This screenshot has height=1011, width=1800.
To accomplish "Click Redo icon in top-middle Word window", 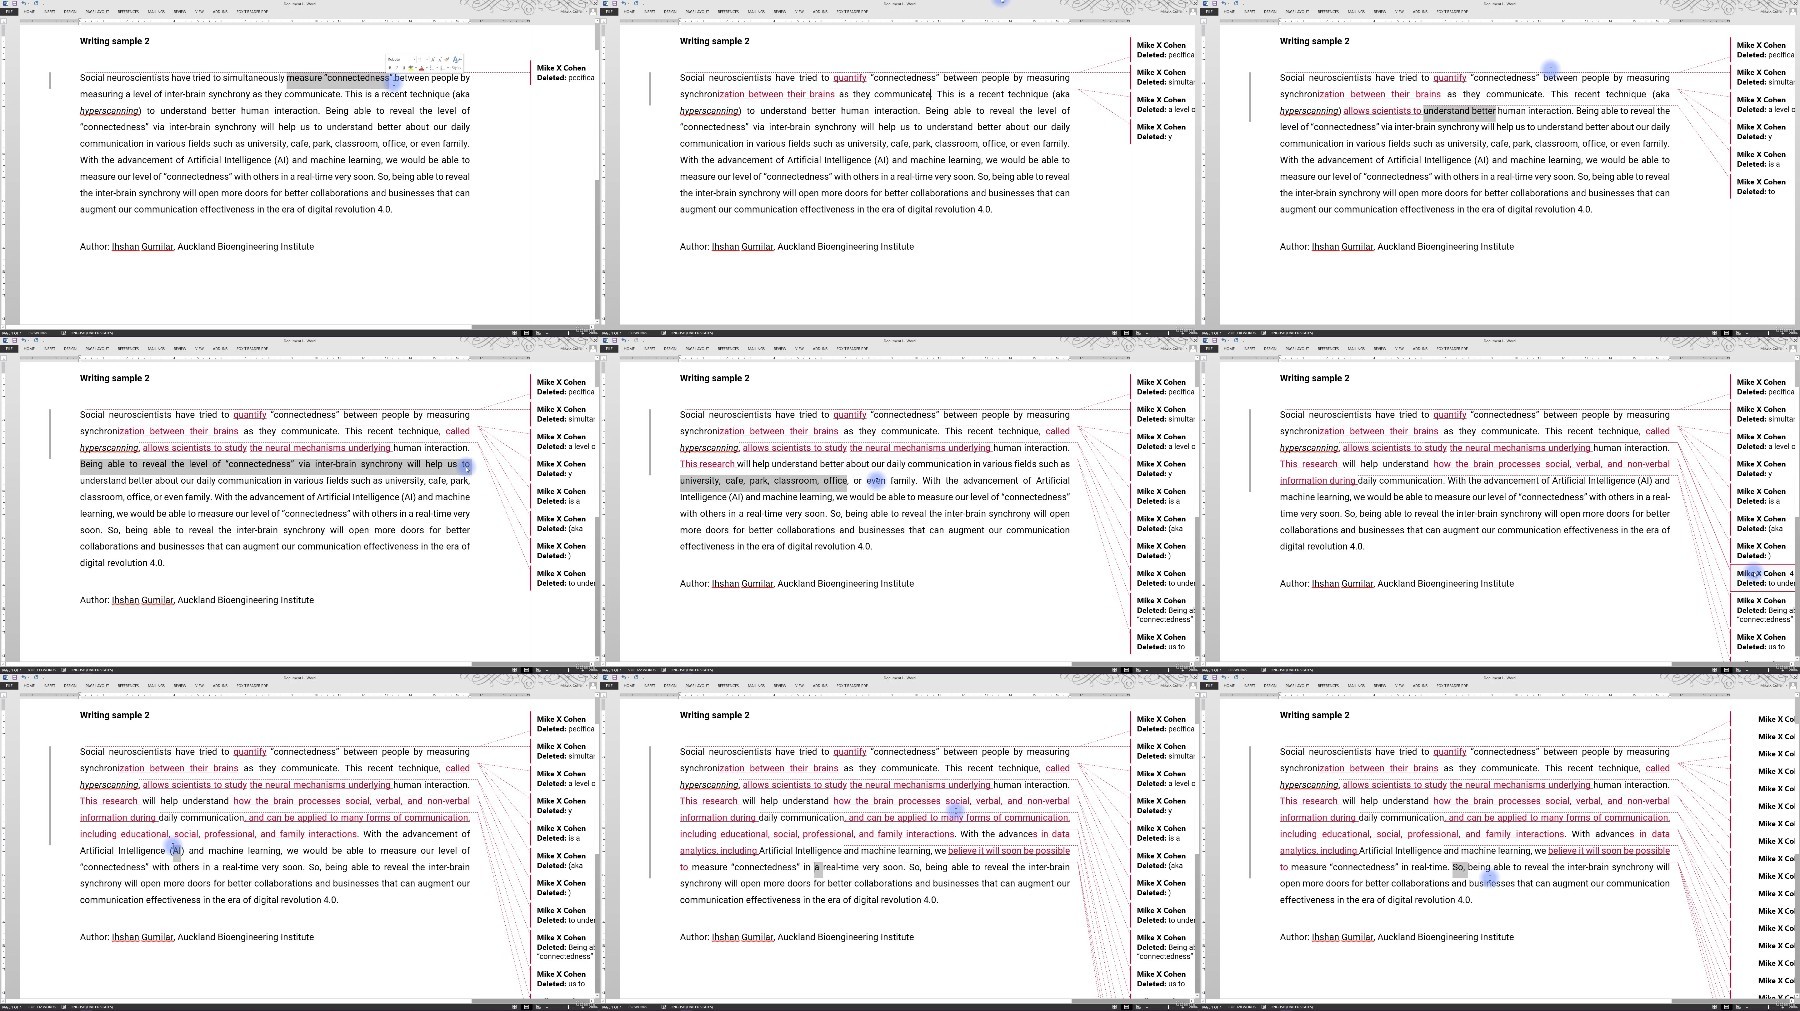I will pos(636,3).
